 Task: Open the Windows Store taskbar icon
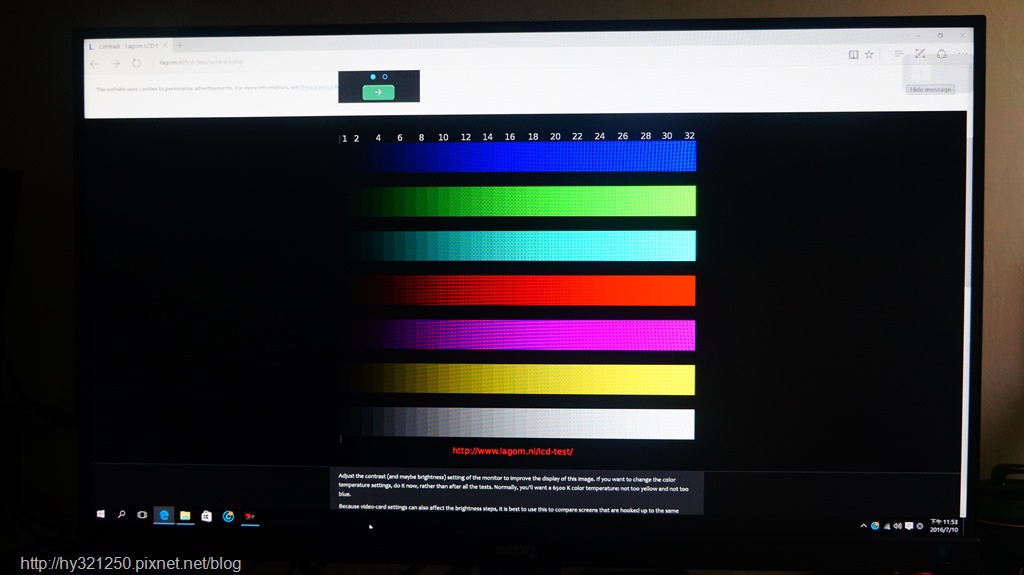[x=206, y=516]
